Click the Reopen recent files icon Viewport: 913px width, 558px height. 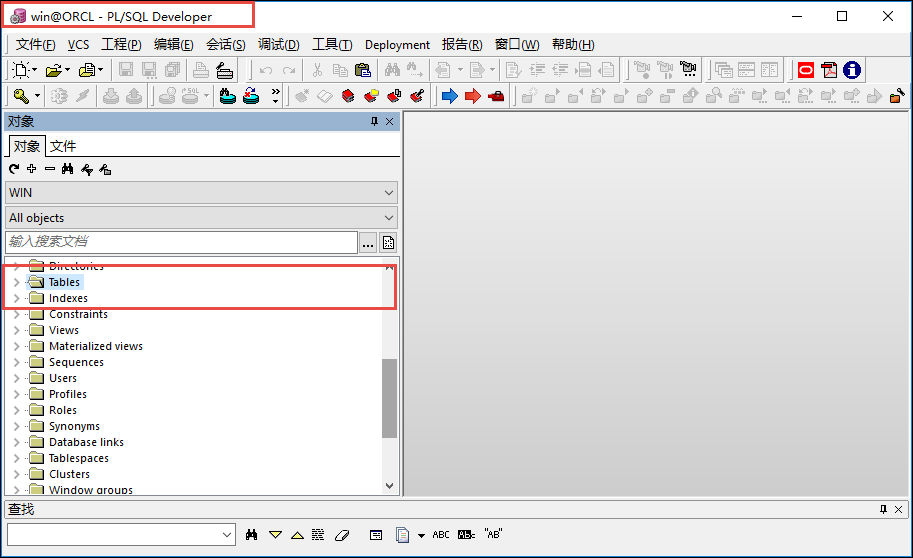pos(87,70)
